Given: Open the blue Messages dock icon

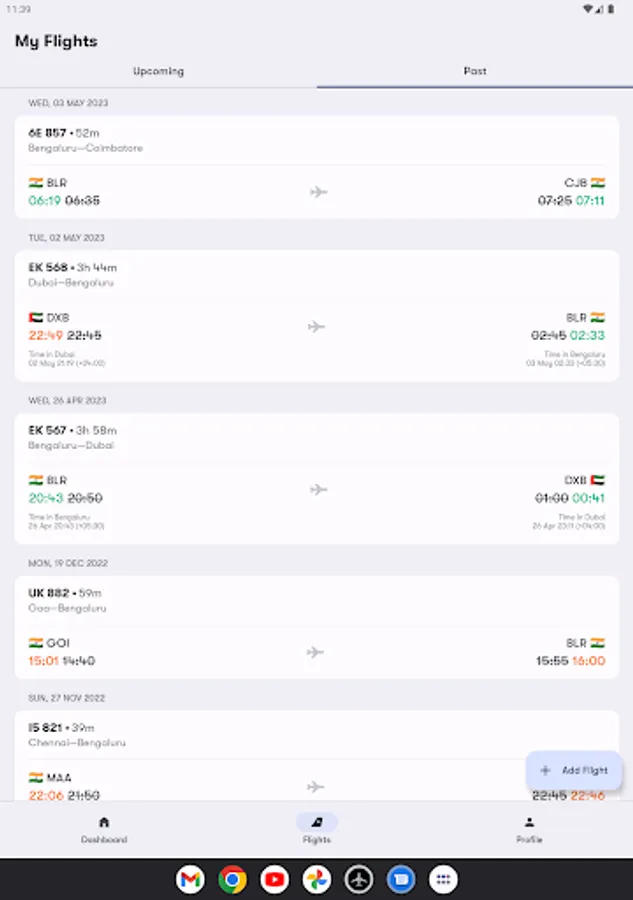Looking at the screenshot, I should [401, 879].
